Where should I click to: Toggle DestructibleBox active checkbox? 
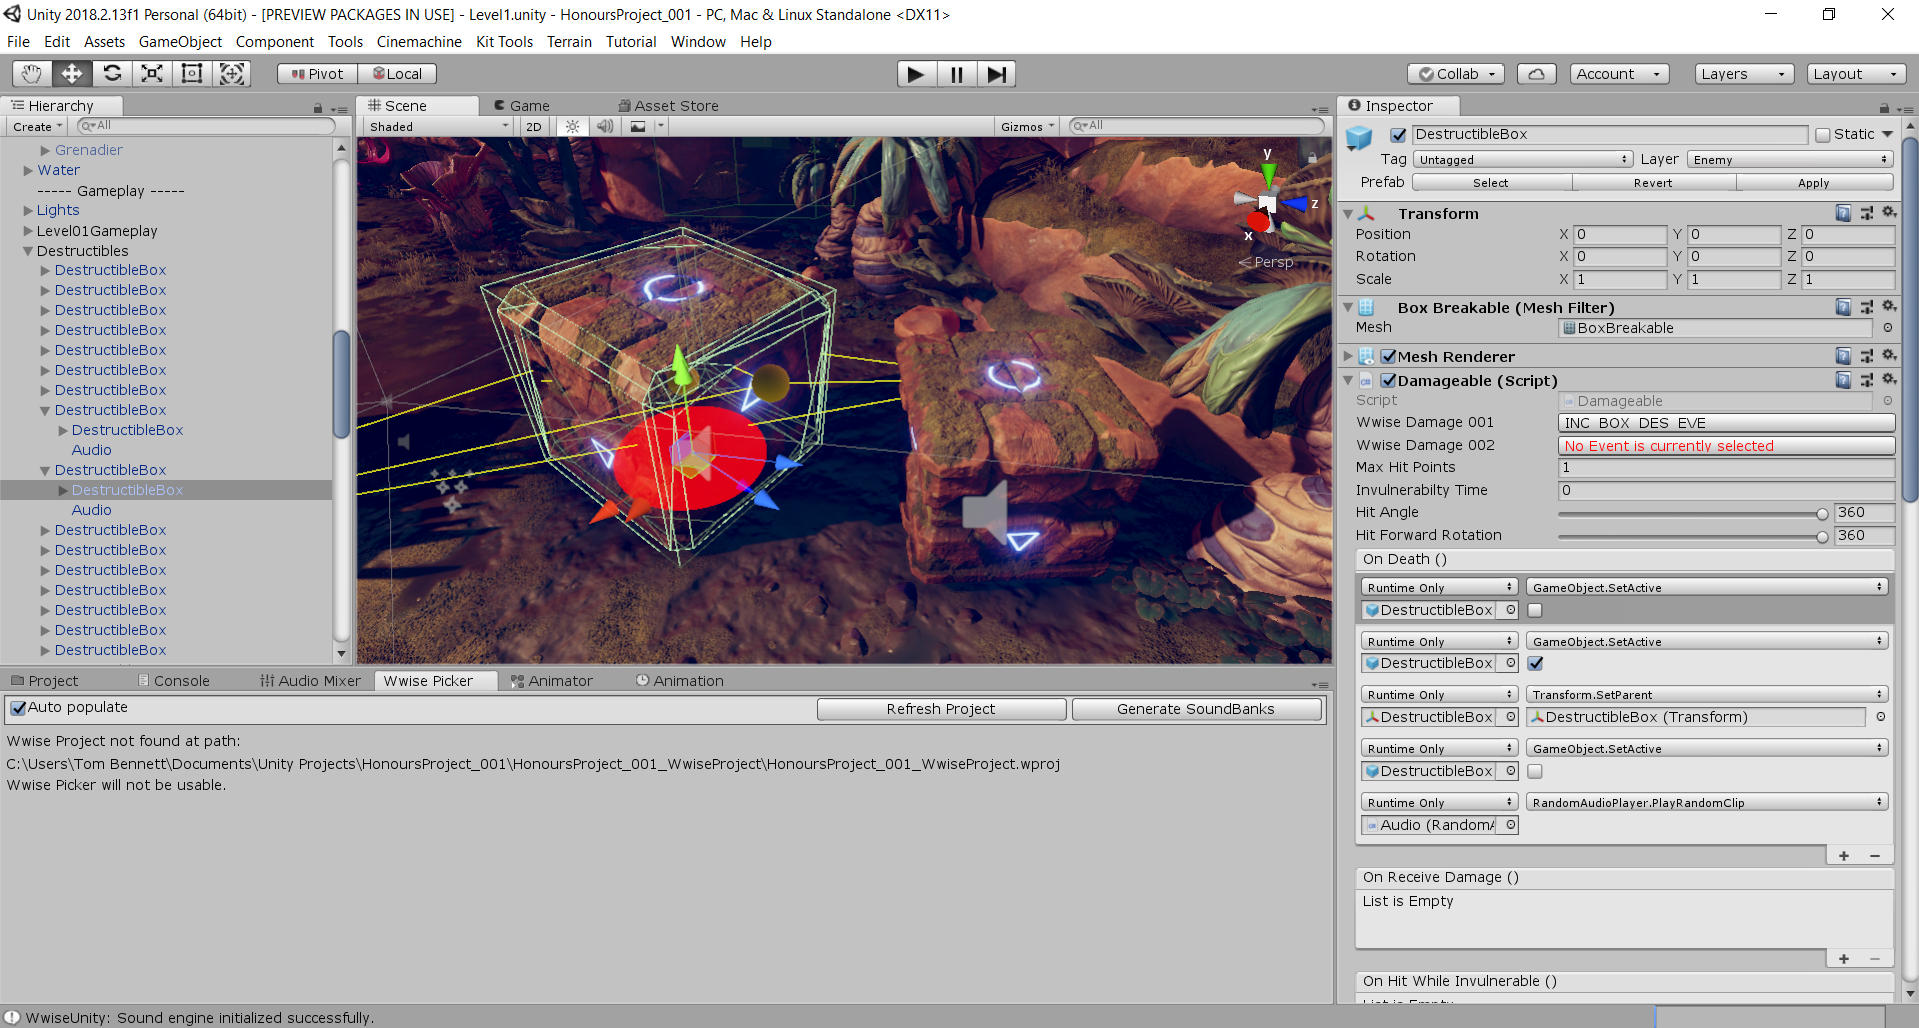[x=1398, y=135]
